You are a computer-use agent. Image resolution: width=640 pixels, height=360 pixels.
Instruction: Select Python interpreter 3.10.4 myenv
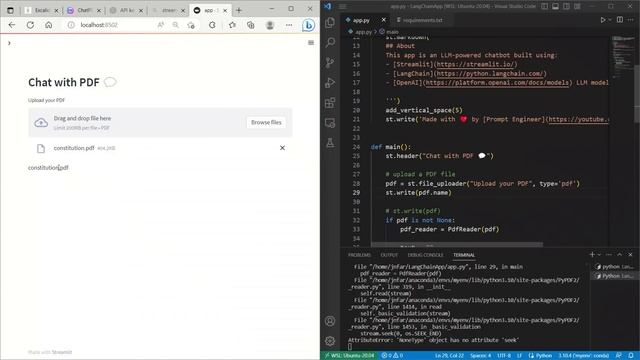[x=583, y=356]
